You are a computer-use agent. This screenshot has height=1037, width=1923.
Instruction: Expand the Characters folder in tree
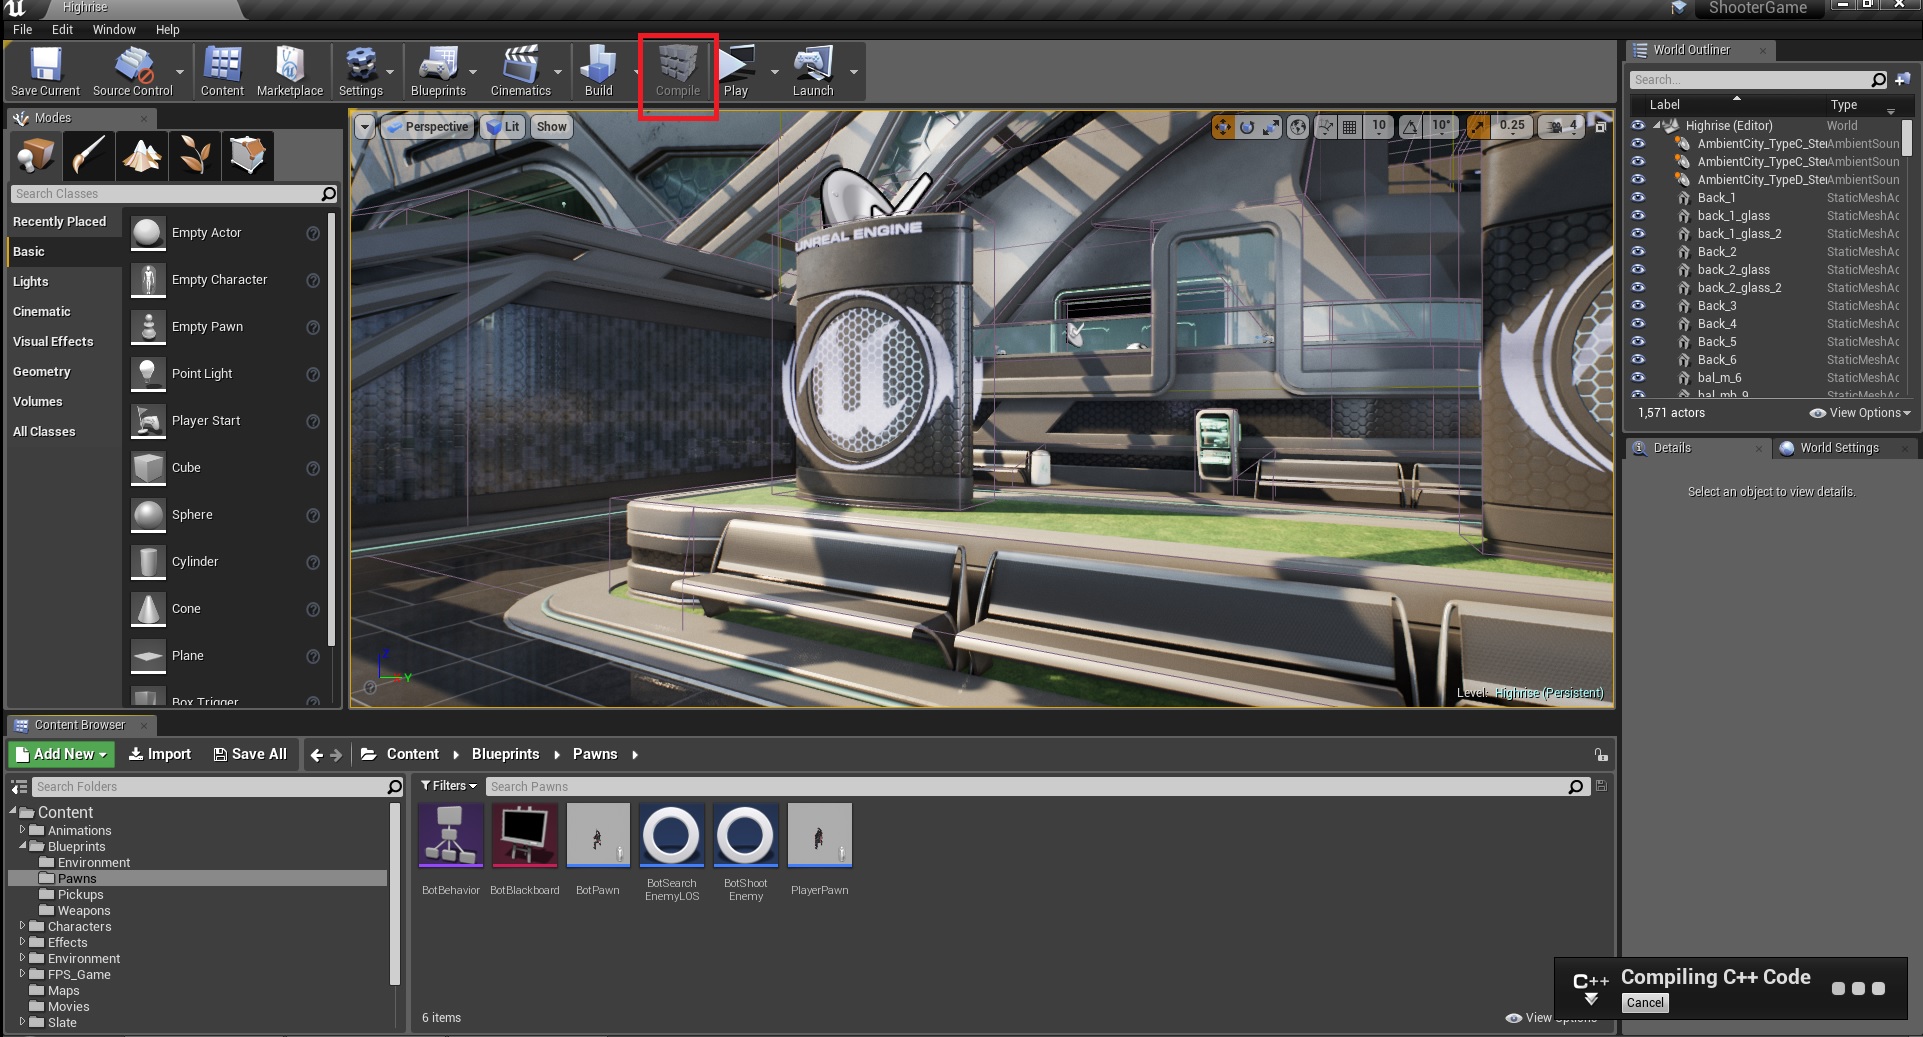click(22, 926)
